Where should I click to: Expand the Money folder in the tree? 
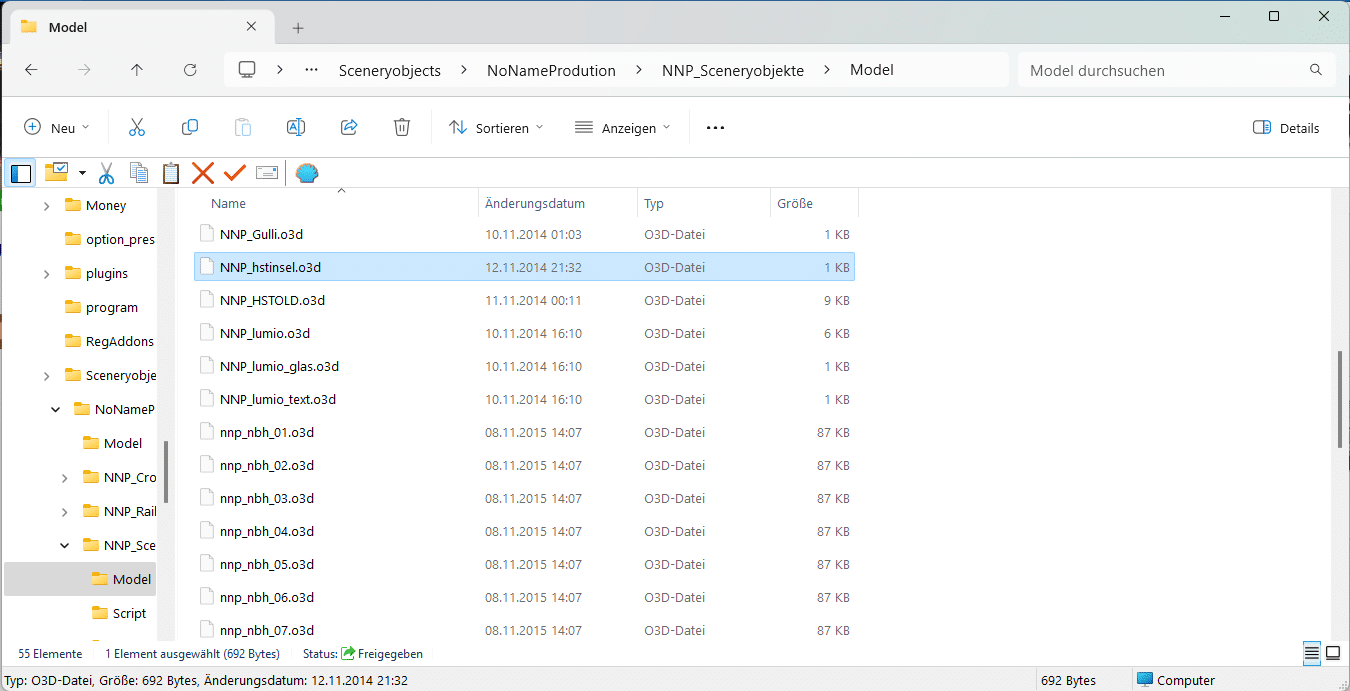46,206
